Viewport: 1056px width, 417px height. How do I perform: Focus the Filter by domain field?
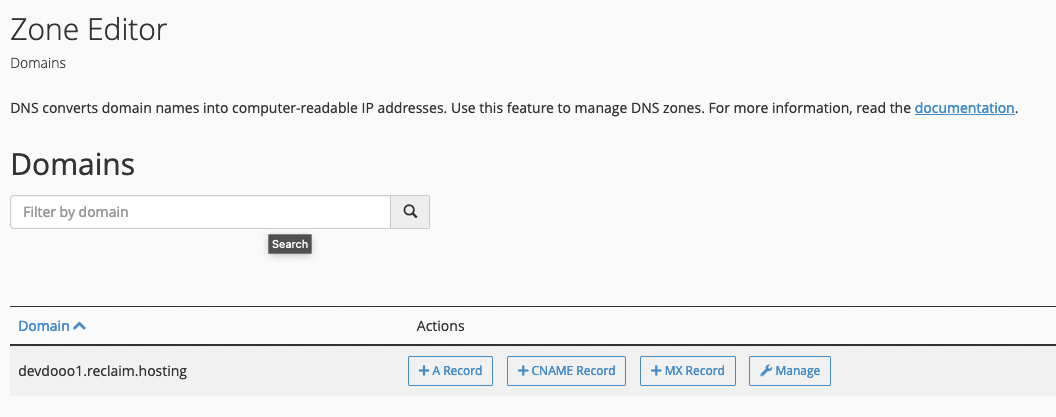click(x=201, y=212)
